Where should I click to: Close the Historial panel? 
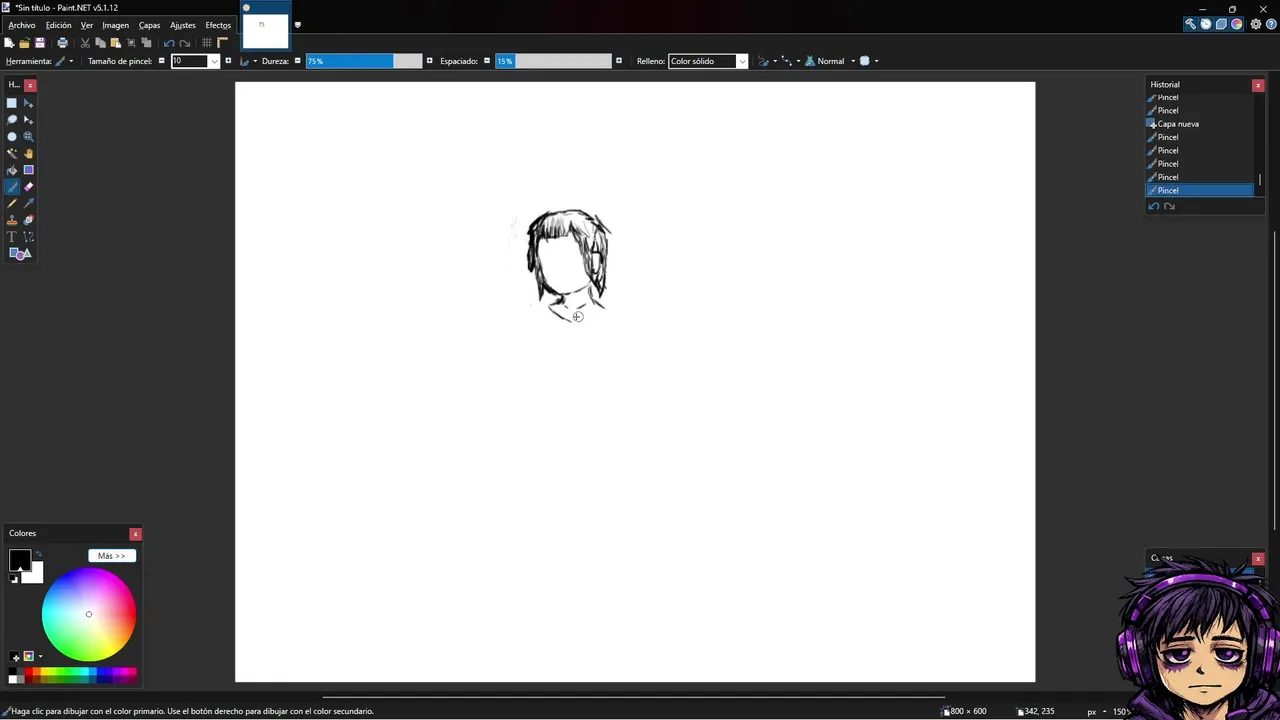tap(1258, 85)
